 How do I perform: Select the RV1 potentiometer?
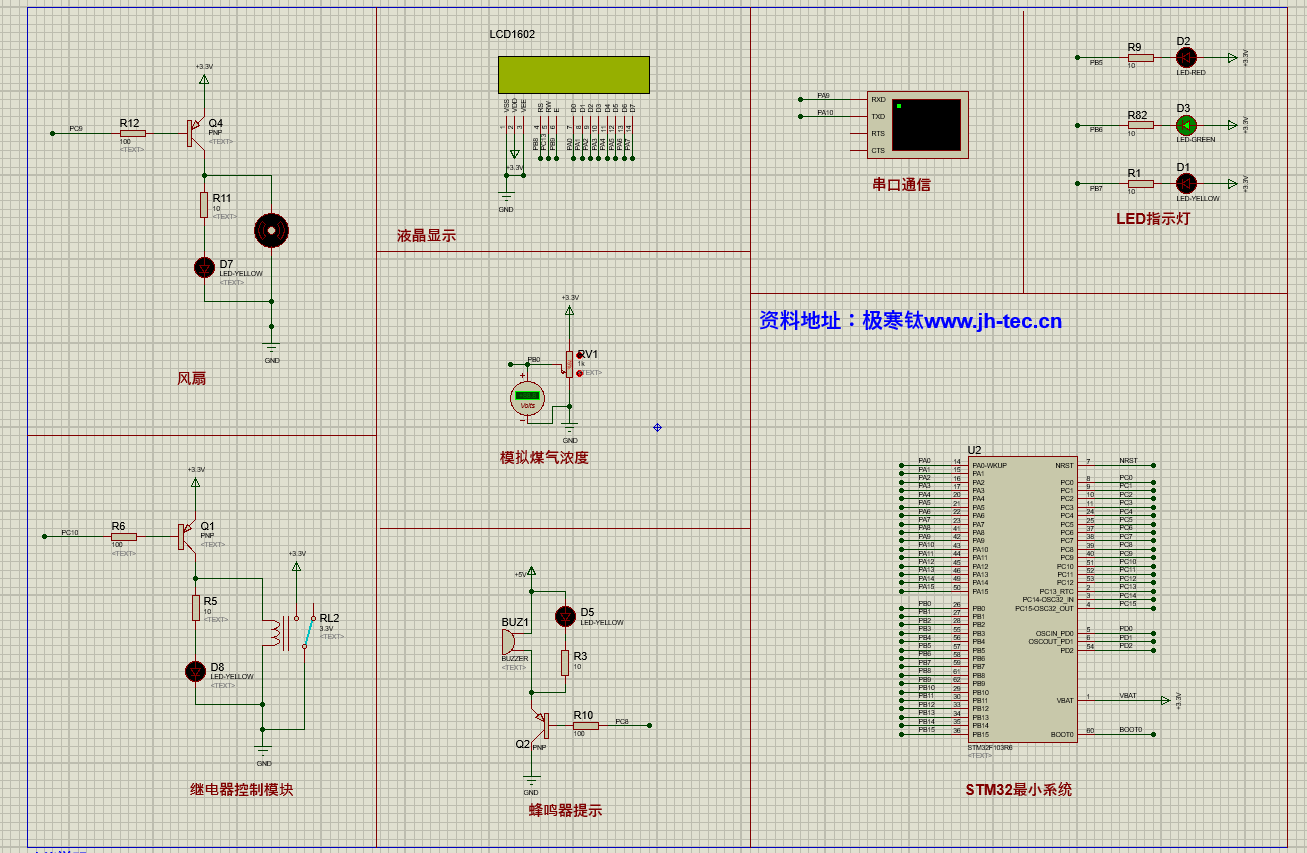click(x=569, y=363)
